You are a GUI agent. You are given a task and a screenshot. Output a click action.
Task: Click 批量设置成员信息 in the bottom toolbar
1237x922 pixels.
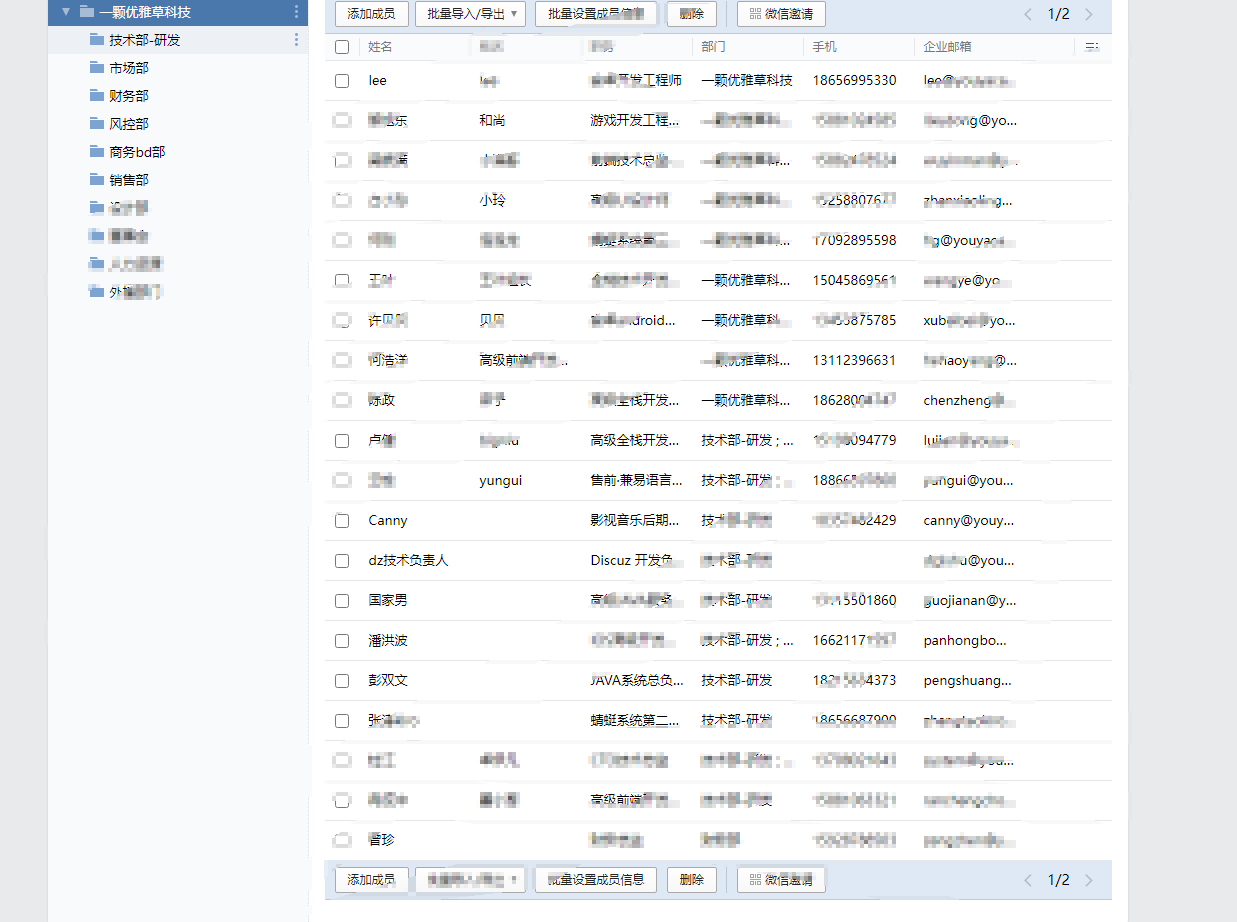pyautogui.click(x=596, y=880)
